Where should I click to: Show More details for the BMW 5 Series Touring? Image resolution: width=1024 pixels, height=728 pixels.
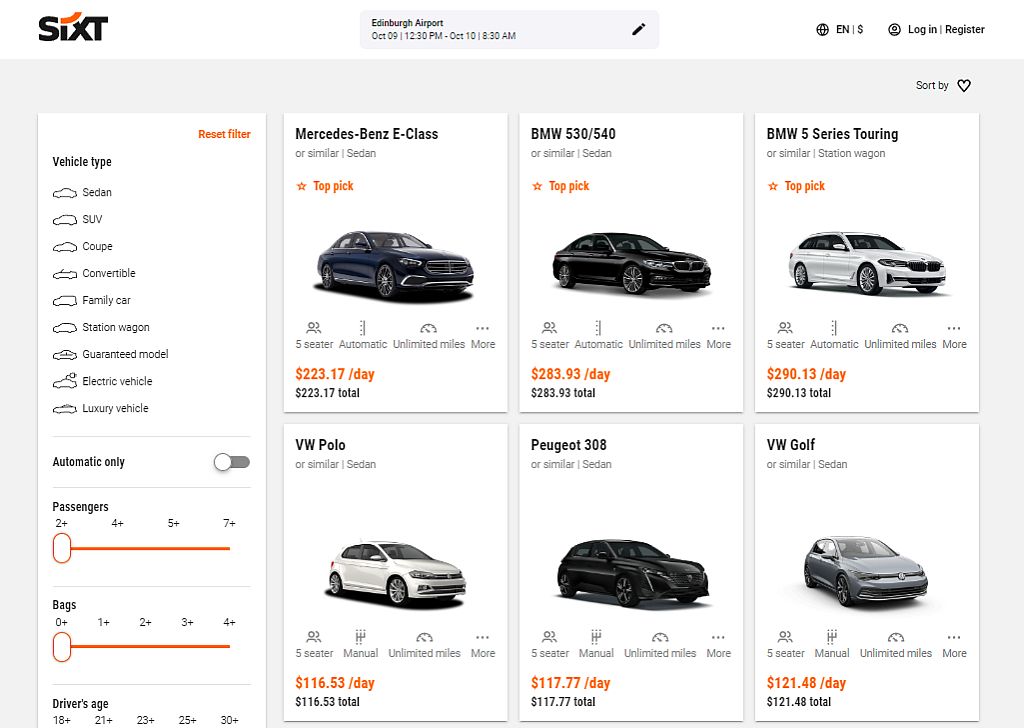pos(953,335)
